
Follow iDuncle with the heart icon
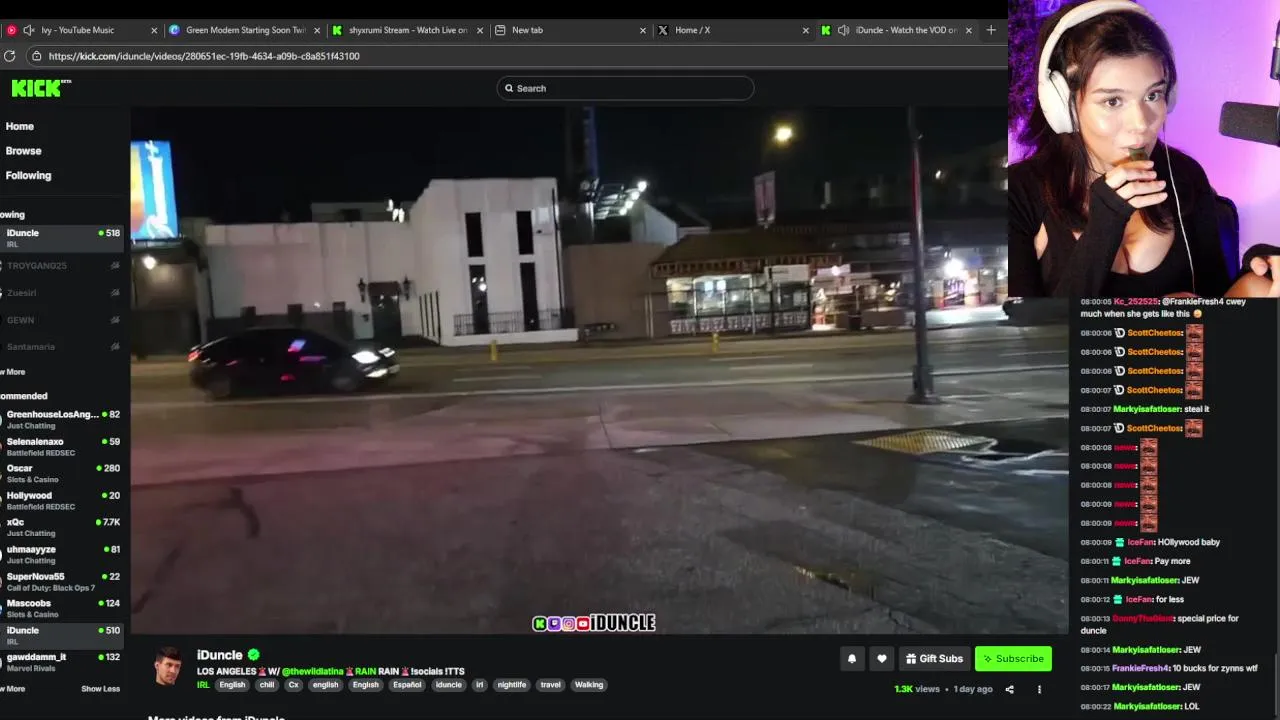click(882, 659)
